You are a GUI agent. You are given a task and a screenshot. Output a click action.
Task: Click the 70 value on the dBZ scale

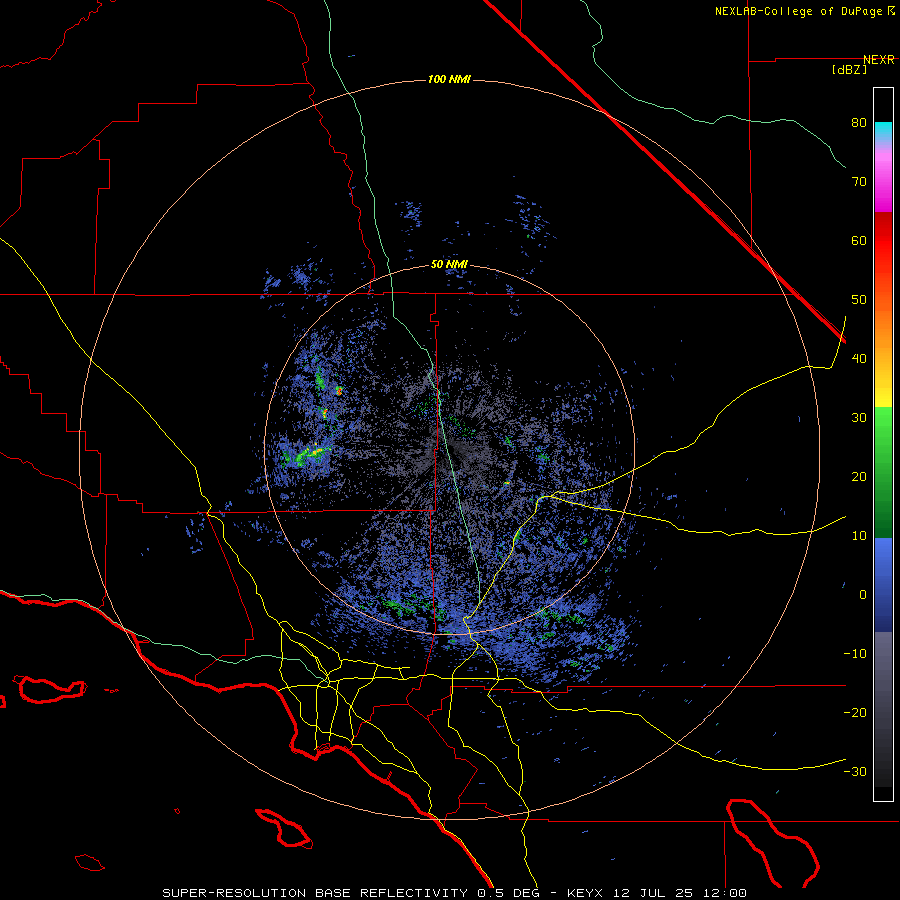(x=859, y=181)
